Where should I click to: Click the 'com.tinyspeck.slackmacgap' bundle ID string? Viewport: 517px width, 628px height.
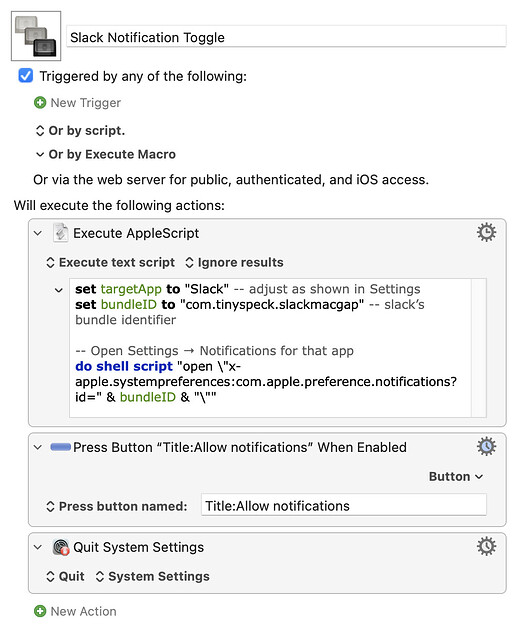[x=272, y=304]
